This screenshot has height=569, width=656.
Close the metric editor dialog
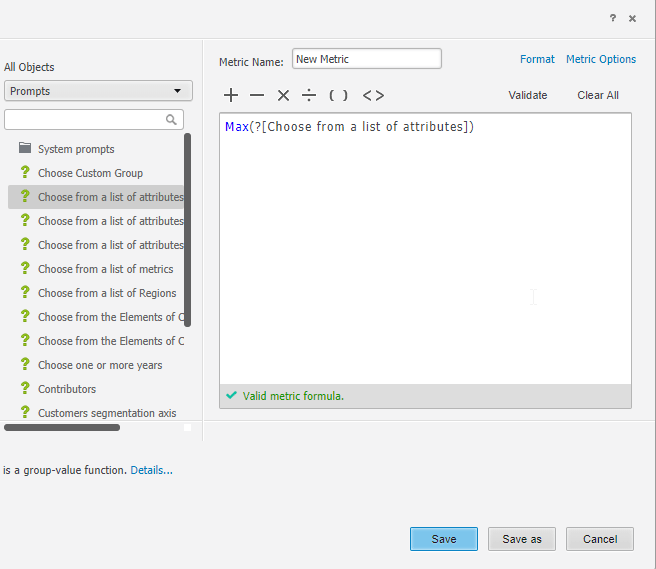coord(633,18)
